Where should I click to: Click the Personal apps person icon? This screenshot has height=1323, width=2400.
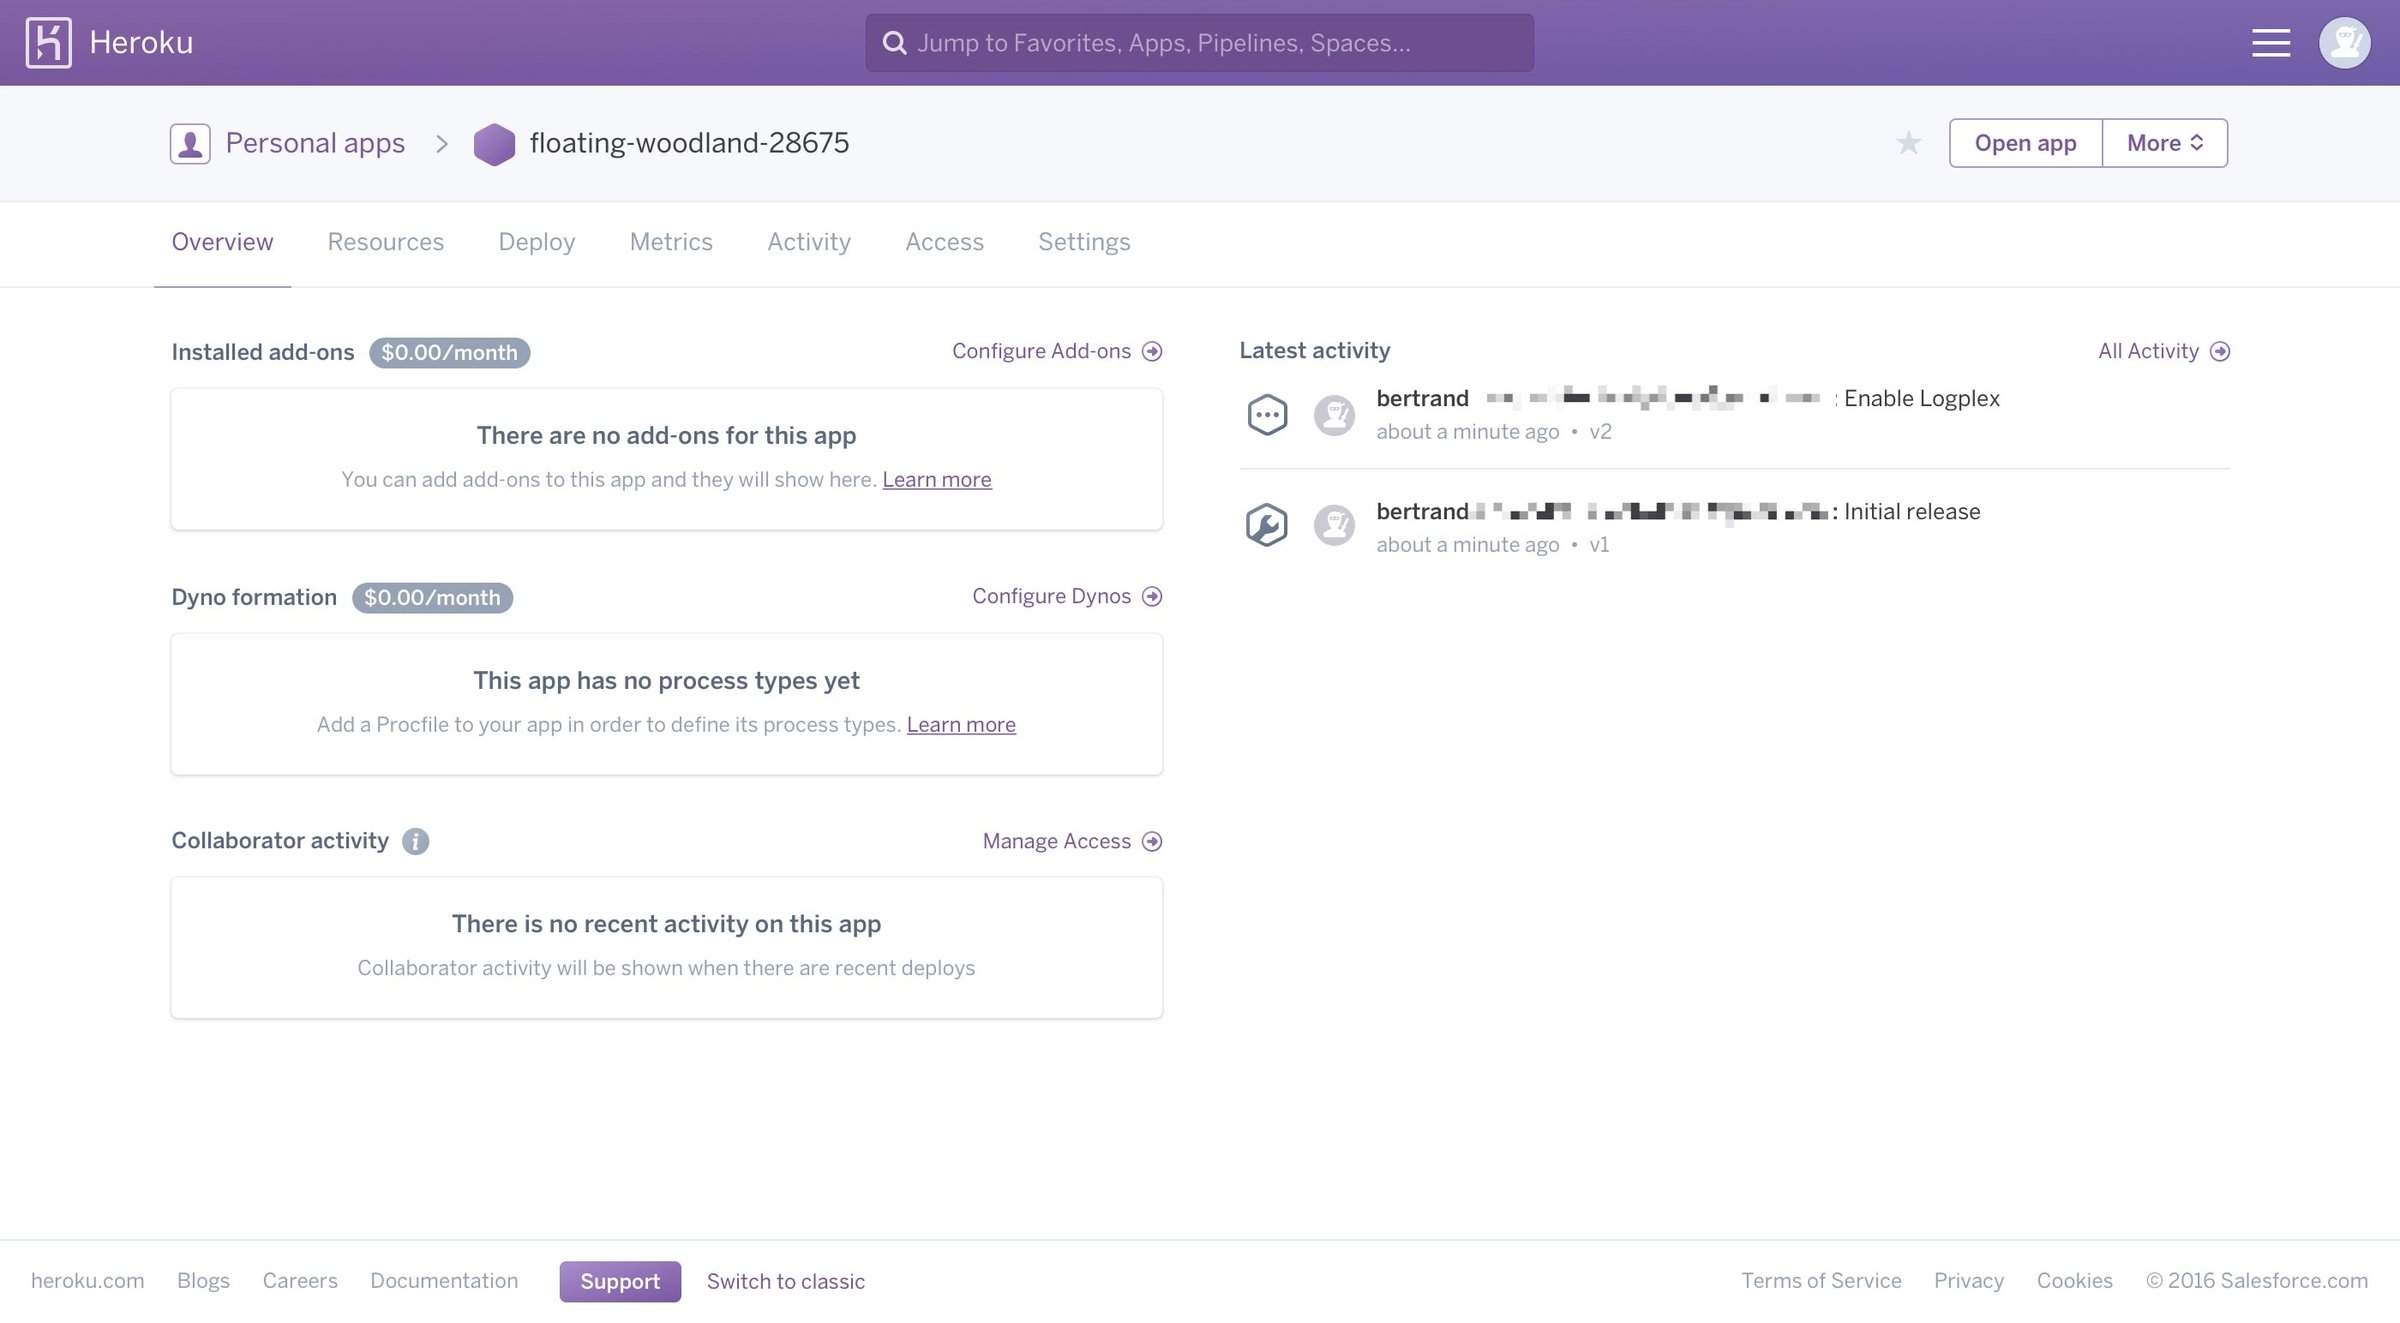point(190,144)
